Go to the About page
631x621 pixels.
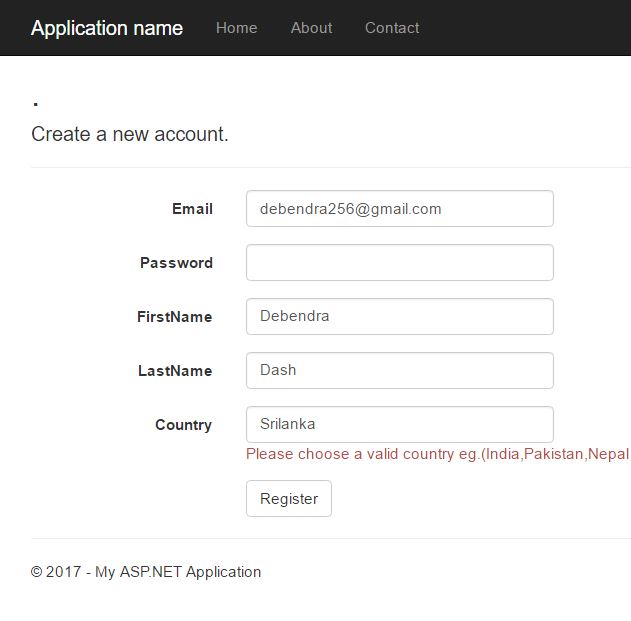pos(311,28)
